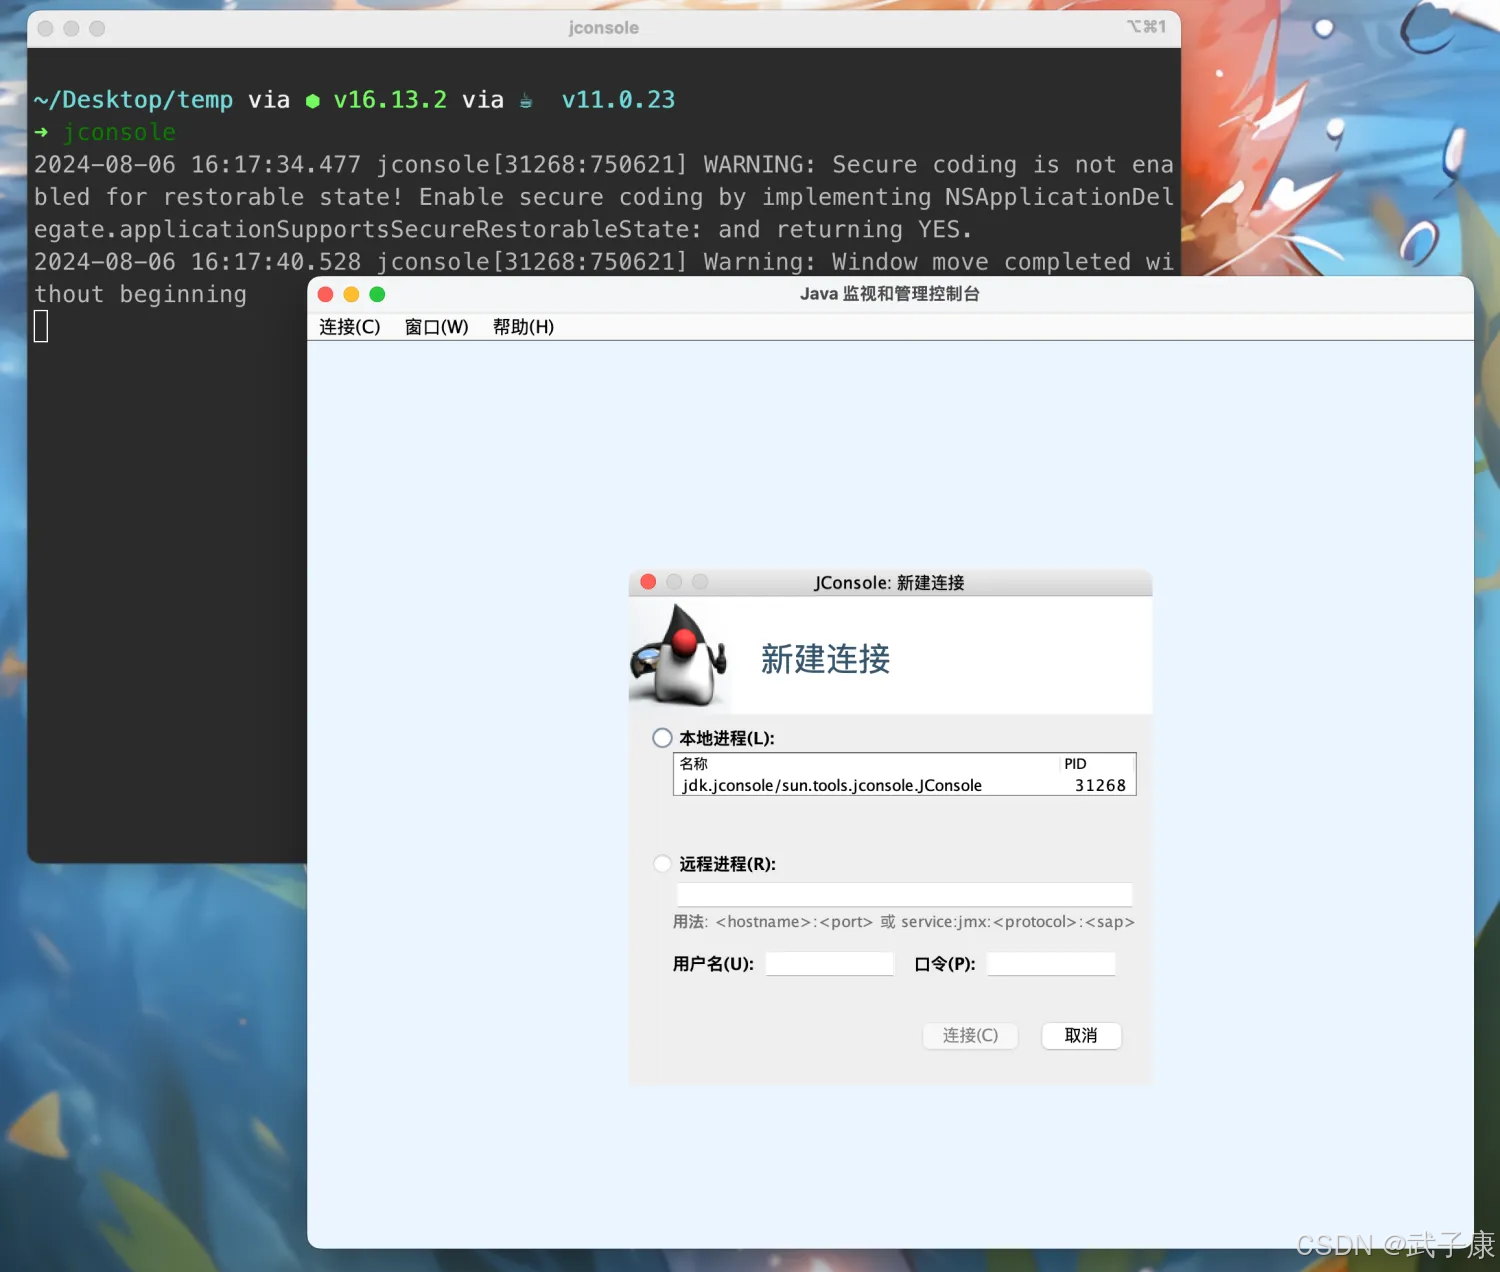The height and width of the screenshot is (1272, 1500).
Task: Click the PID value 31268
Action: point(1100,785)
